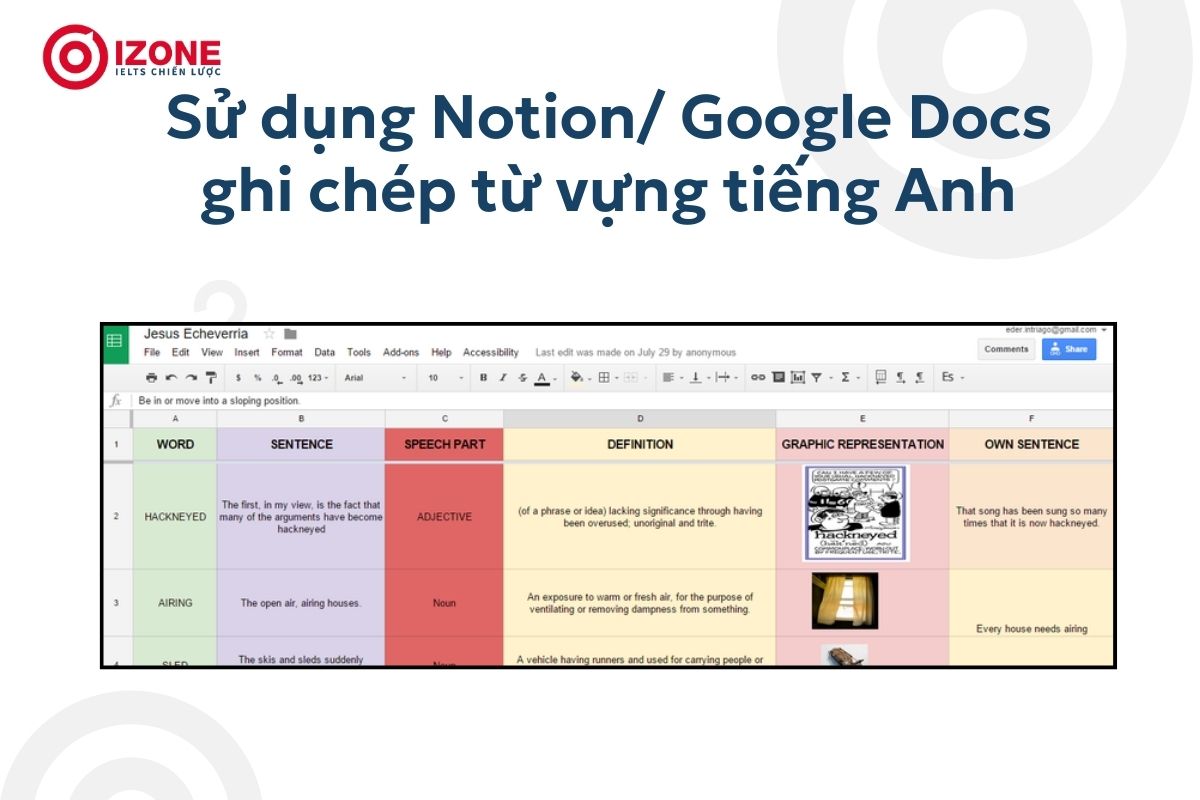Select column A header
The image size is (1200, 800).
[x=175, y=419]
